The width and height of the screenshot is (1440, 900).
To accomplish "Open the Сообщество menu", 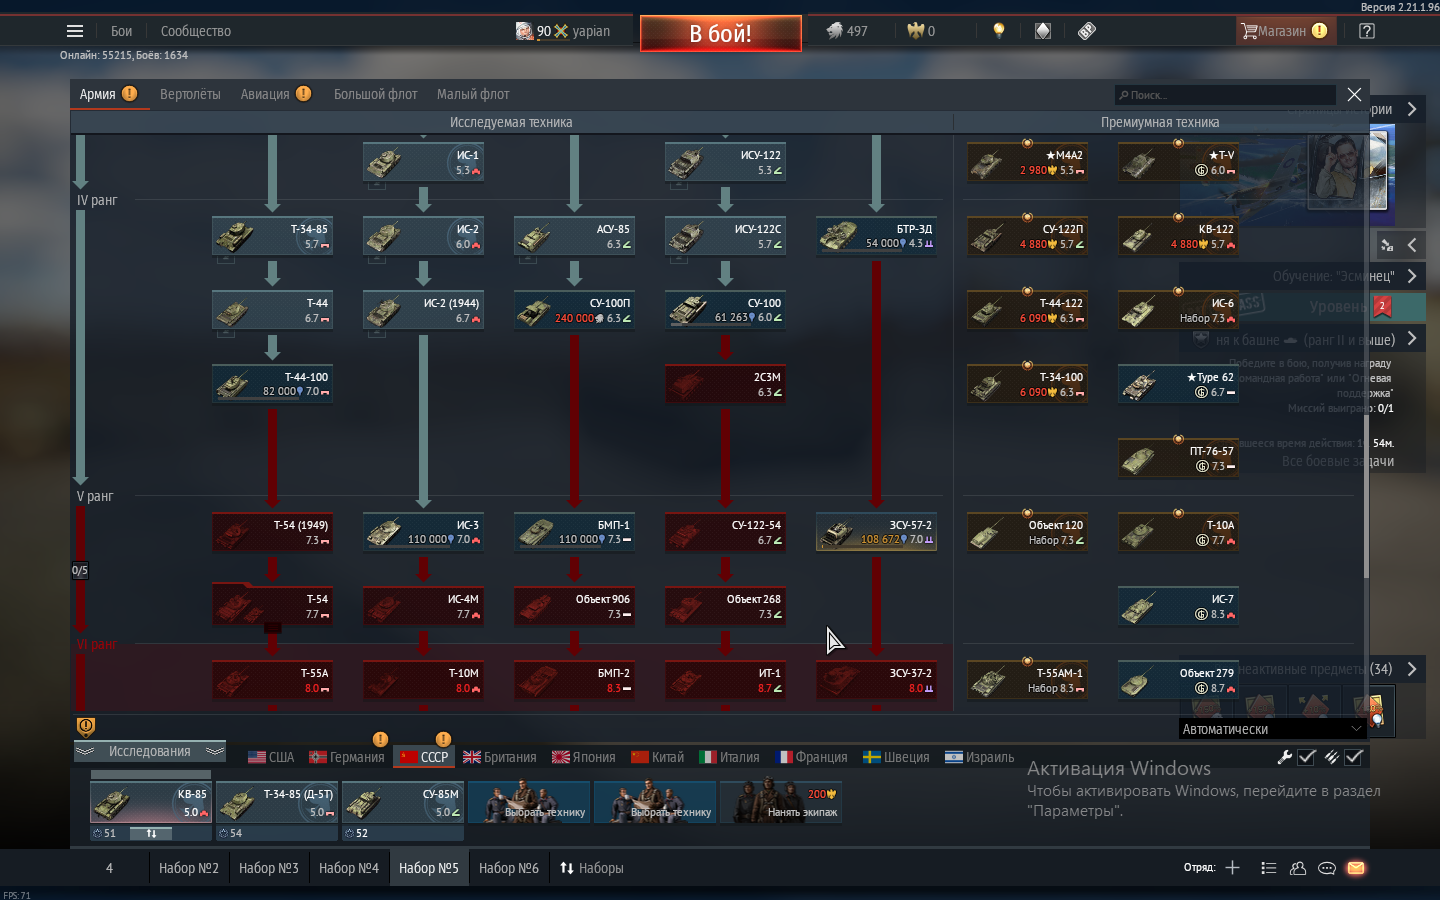I will point(196,31).
